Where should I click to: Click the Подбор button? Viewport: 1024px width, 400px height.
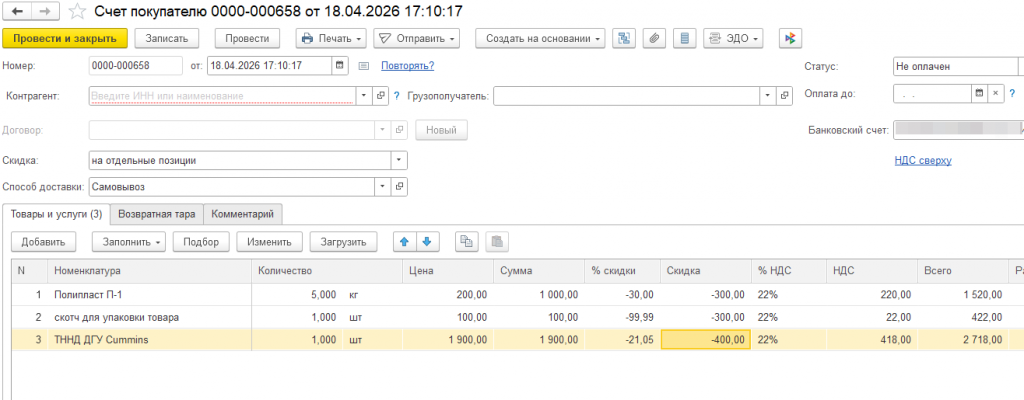point(201,242)
